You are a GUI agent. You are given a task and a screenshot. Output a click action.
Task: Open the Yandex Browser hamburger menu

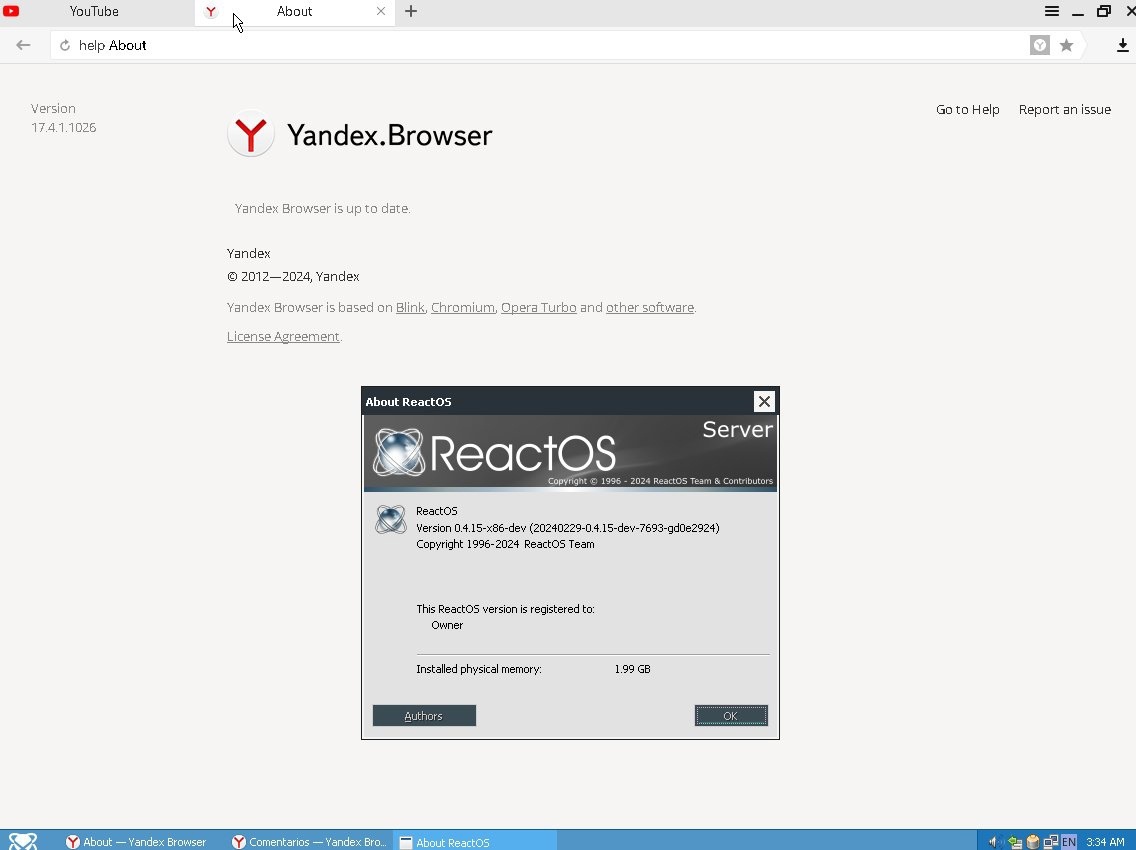pos(1051,11)
